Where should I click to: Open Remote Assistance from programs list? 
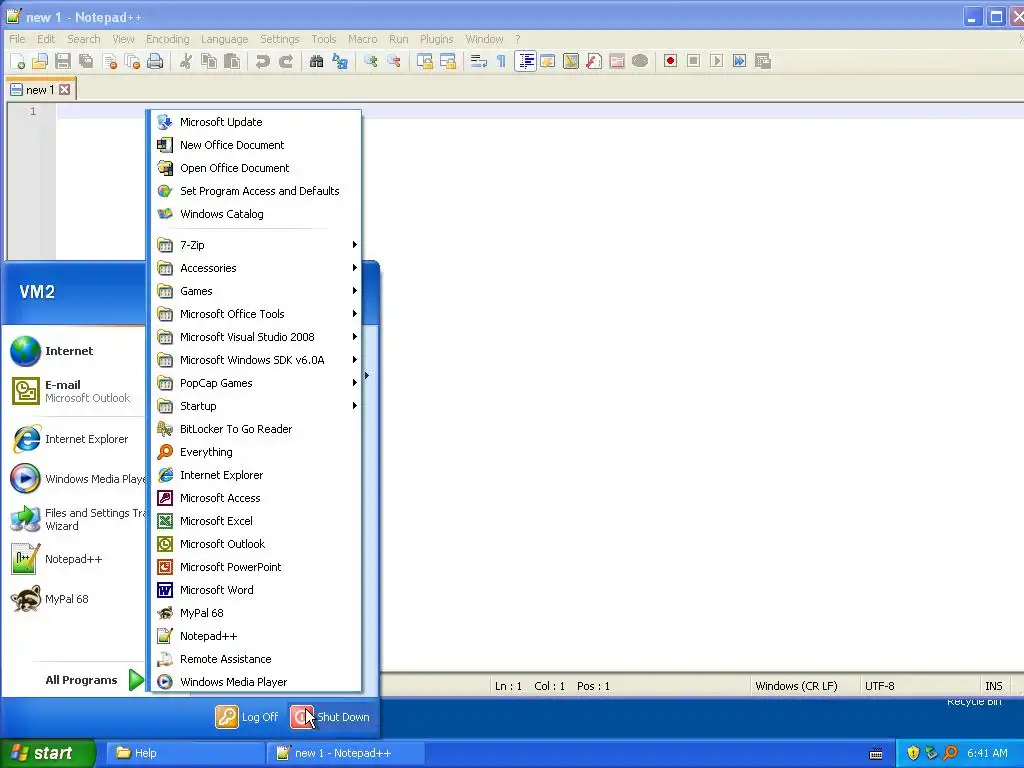pos(257,659)
